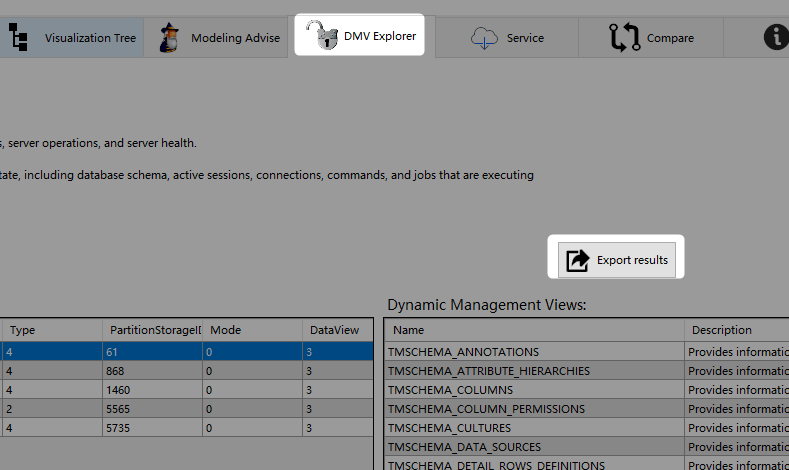Click the Modeling Advise wizard icon
The width and height of the screenshot is (789, 470).
point(174,38)
